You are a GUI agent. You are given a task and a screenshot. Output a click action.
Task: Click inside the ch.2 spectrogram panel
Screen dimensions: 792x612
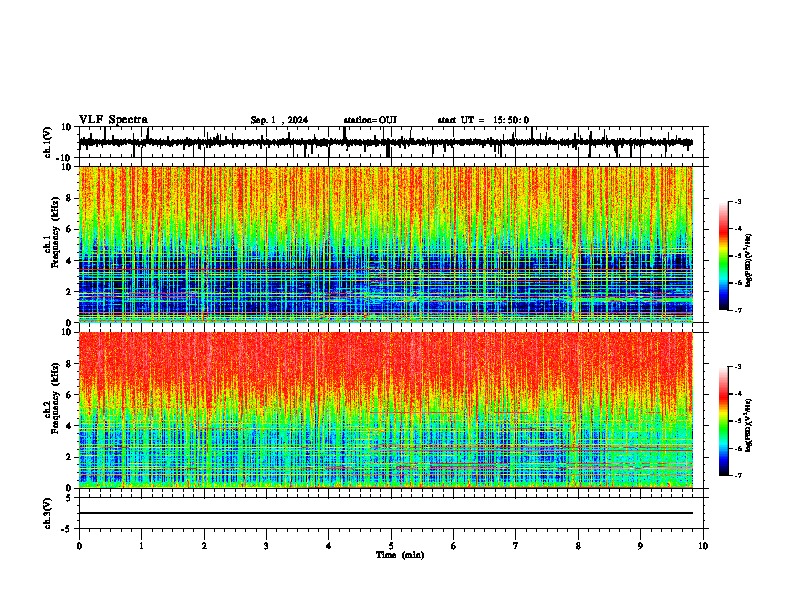point(386,410)
